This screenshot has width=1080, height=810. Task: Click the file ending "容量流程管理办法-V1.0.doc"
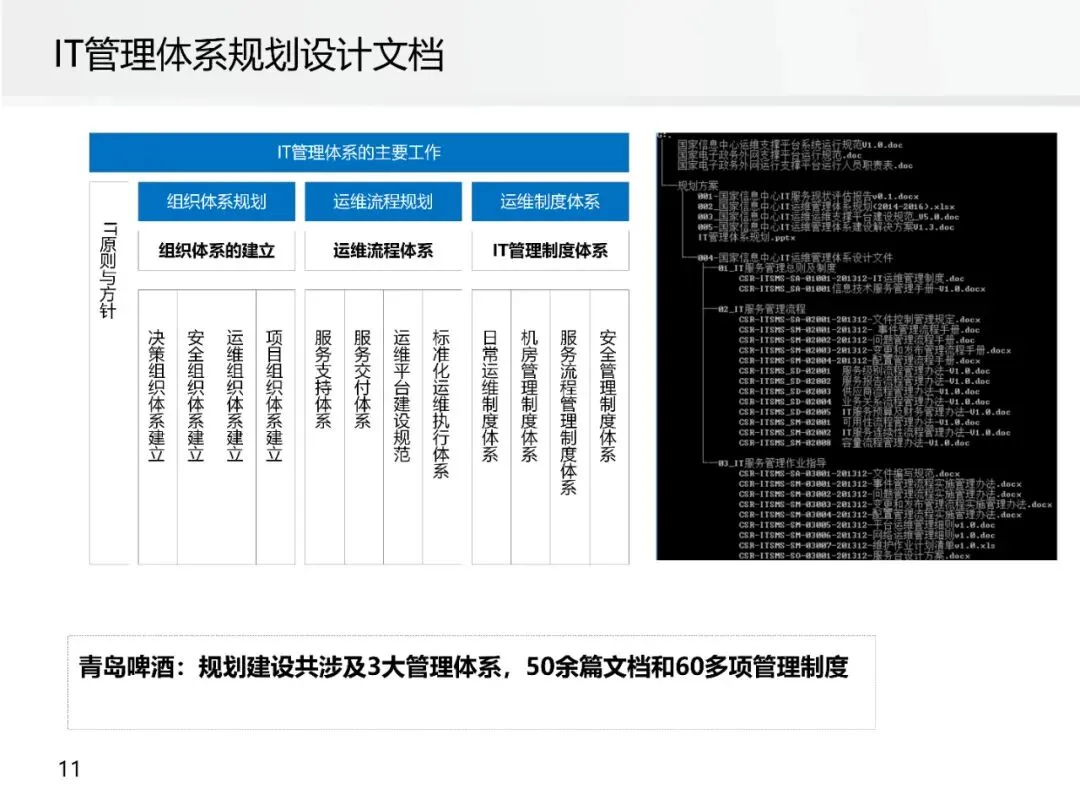click(854, 443)
